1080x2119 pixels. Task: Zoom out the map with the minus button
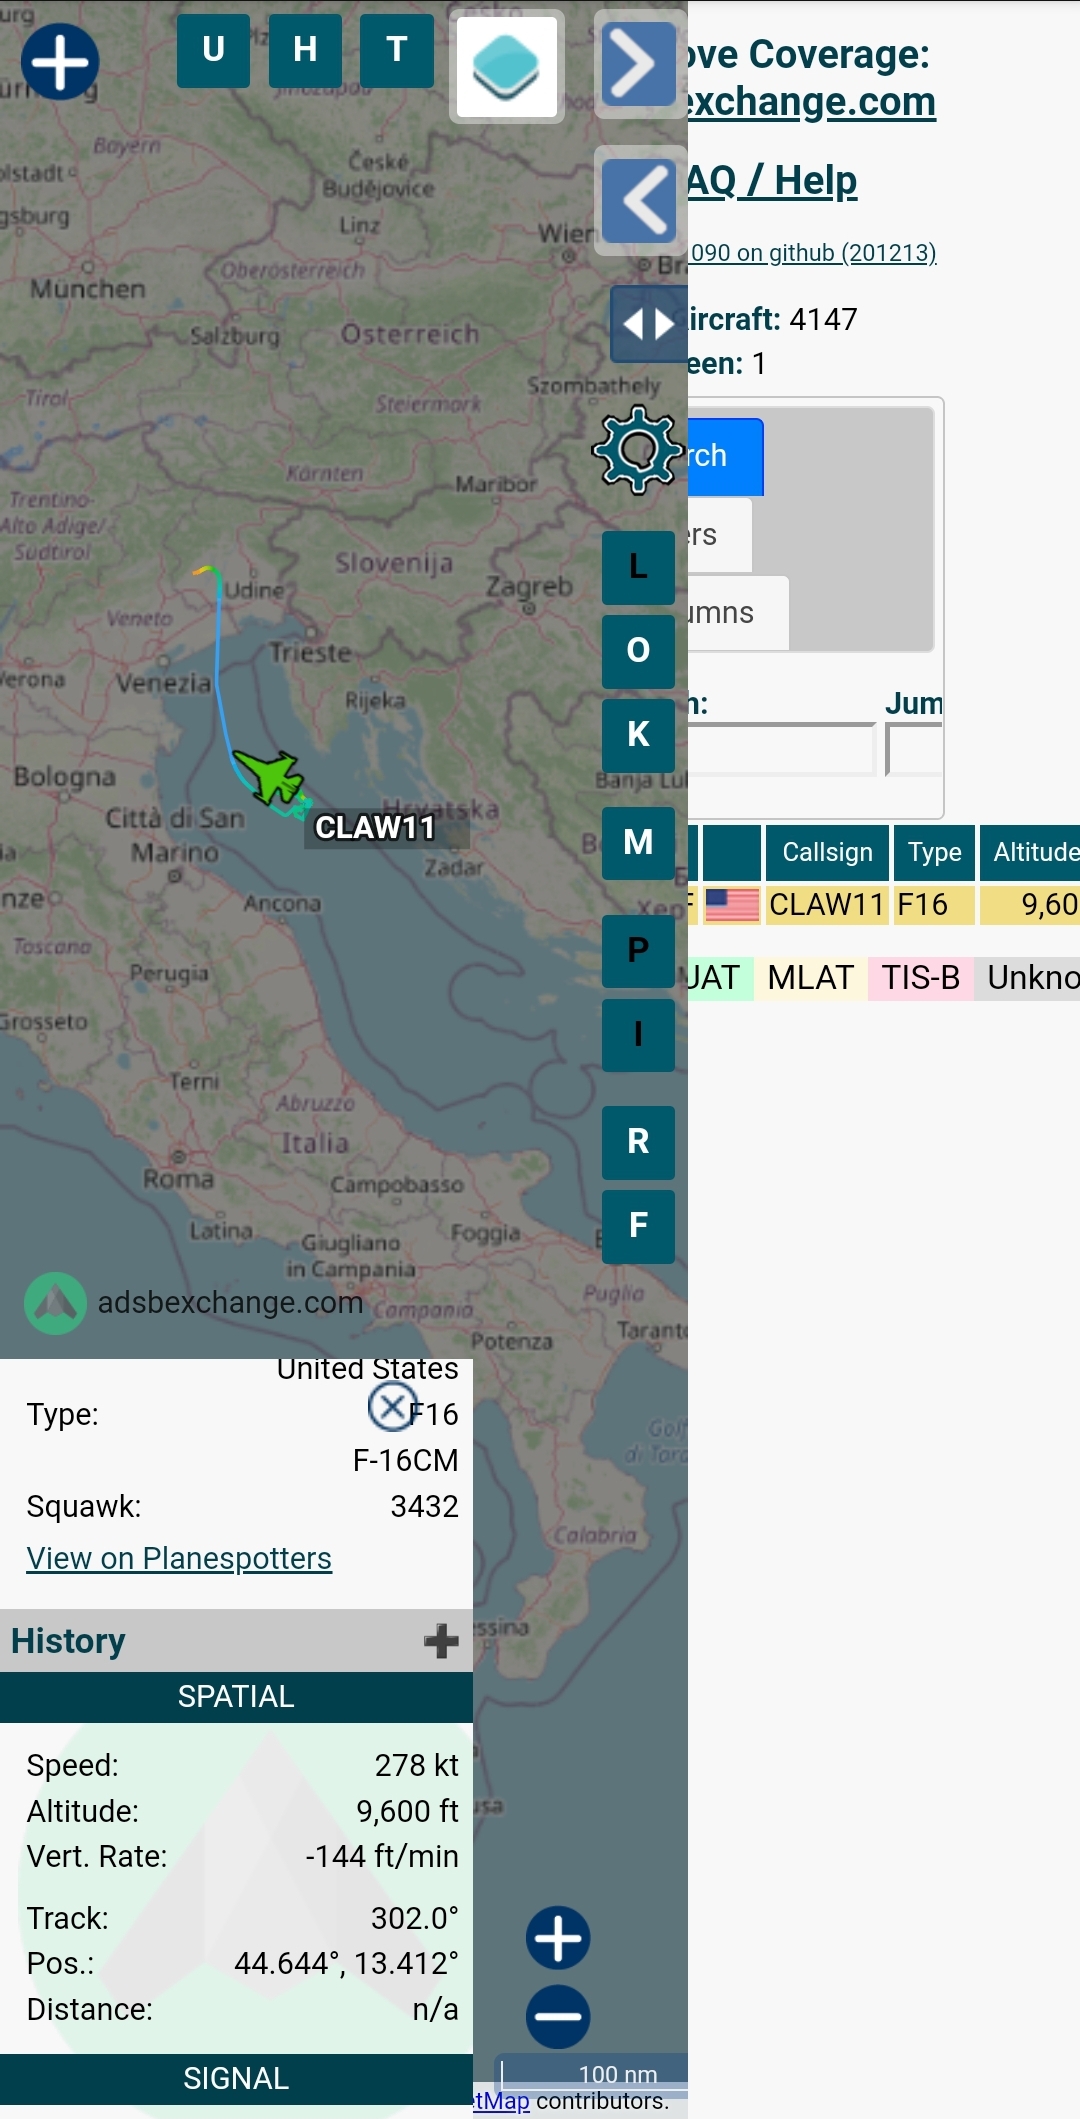click(558, 2016)
